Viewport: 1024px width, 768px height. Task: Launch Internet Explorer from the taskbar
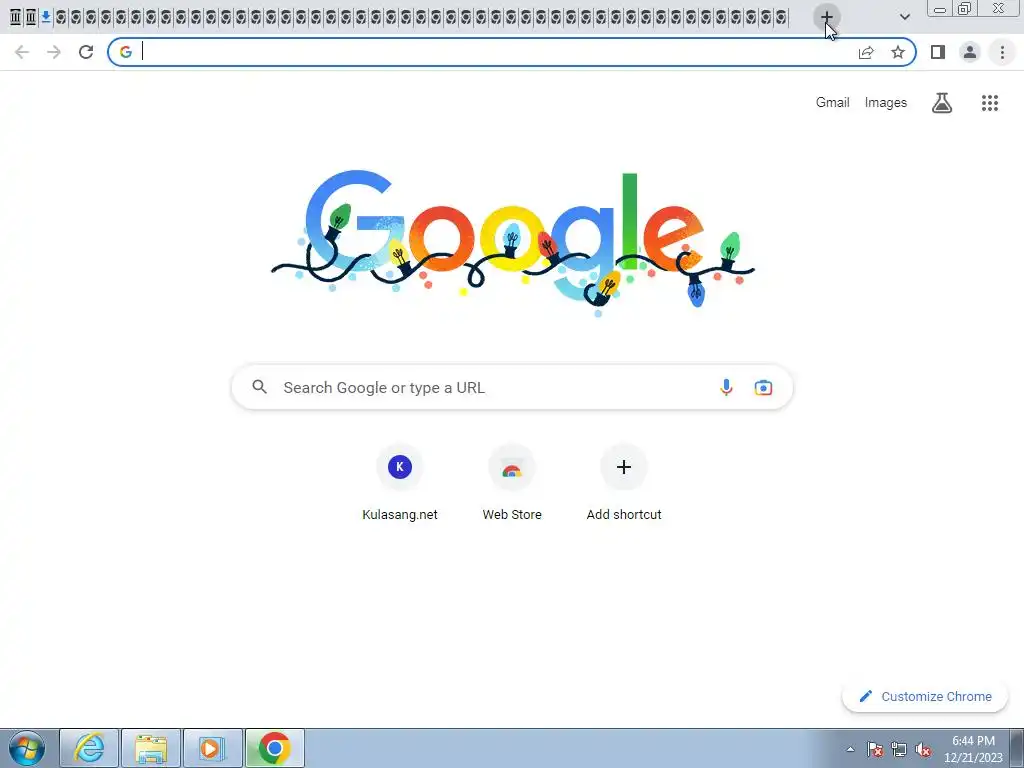(89, 748)
